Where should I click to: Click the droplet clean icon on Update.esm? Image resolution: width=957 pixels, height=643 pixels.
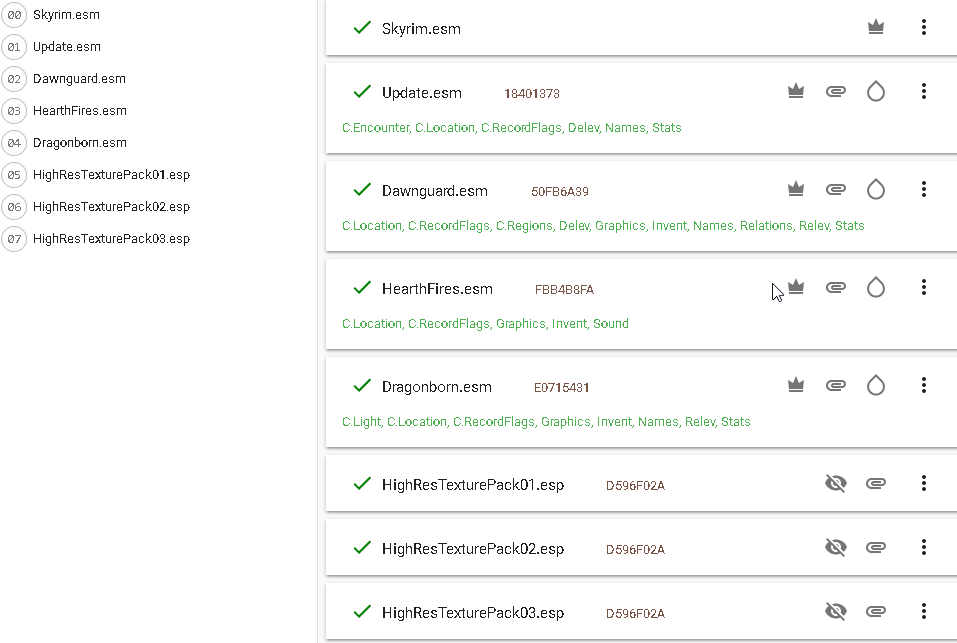tap(876, 92)
